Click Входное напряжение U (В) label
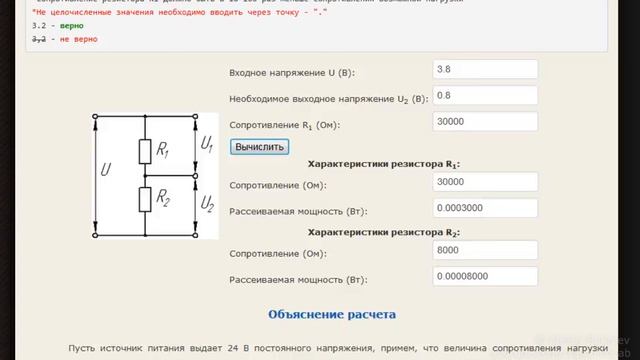 292,73
